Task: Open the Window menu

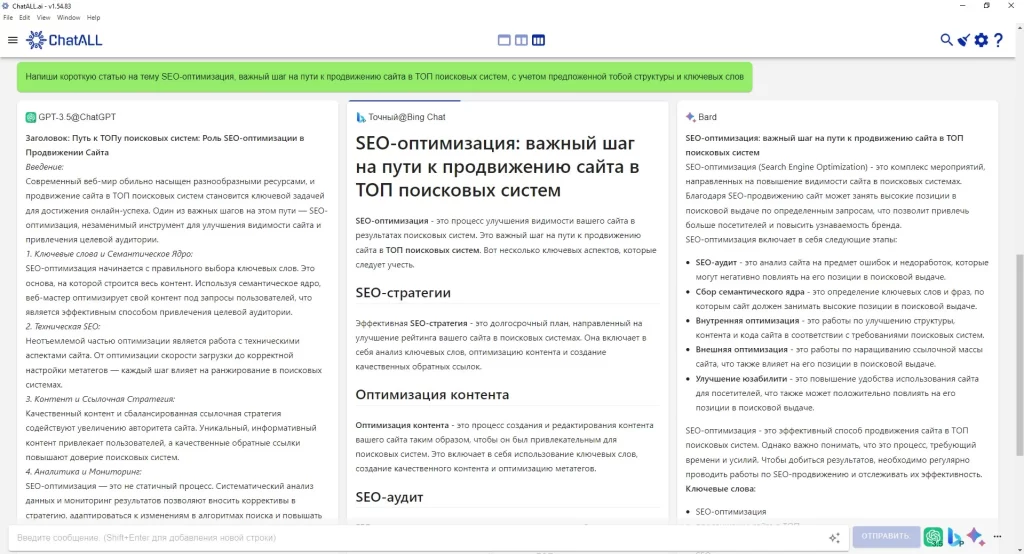Action: 68,18
